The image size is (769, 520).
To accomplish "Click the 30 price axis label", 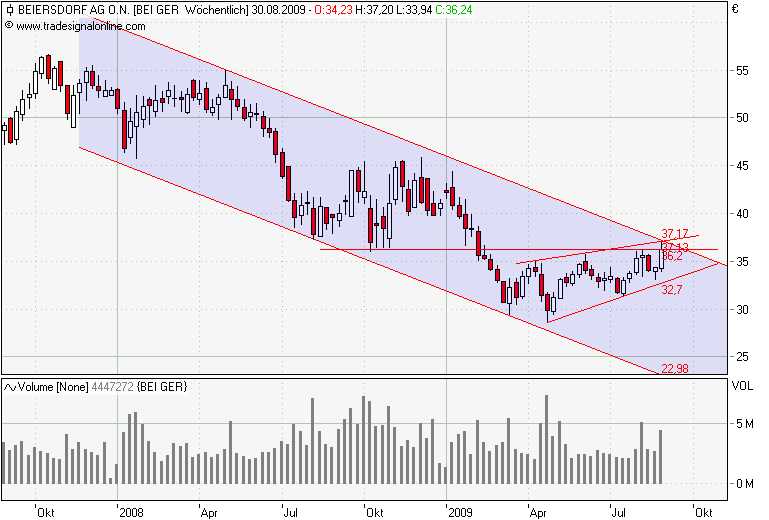I will [x=742, y=310].
